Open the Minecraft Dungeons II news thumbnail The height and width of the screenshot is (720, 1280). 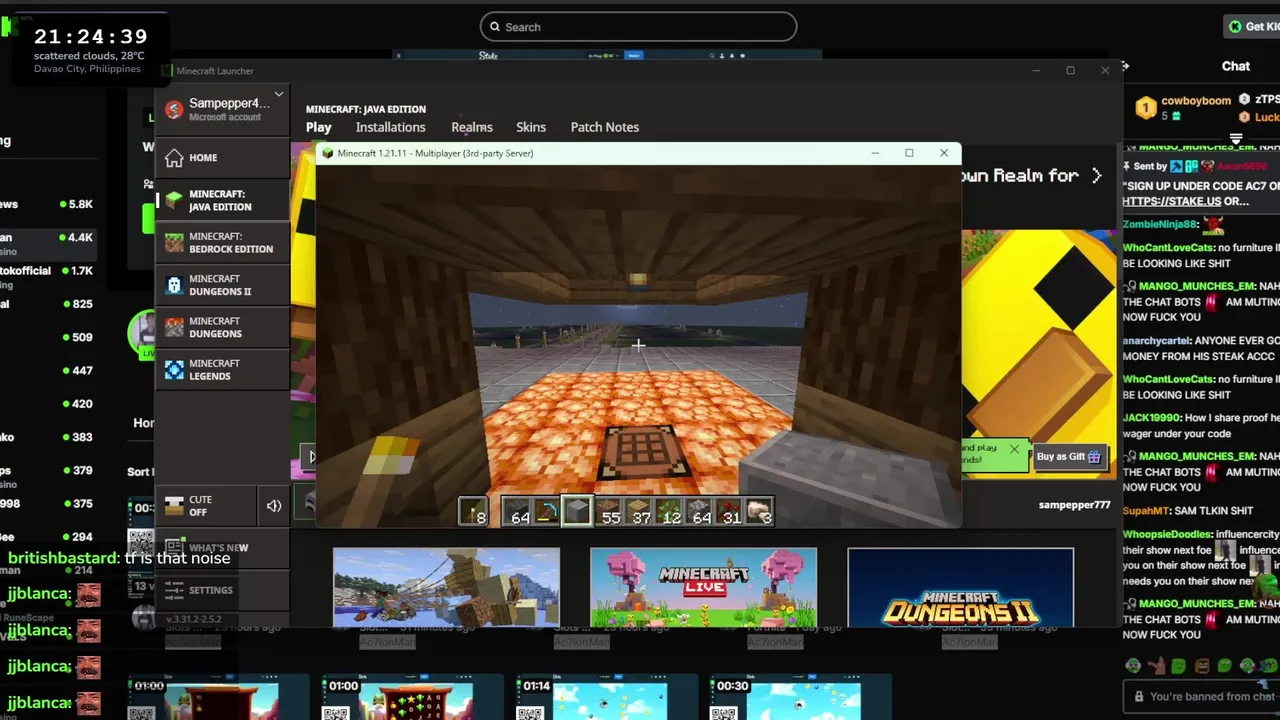960,587
